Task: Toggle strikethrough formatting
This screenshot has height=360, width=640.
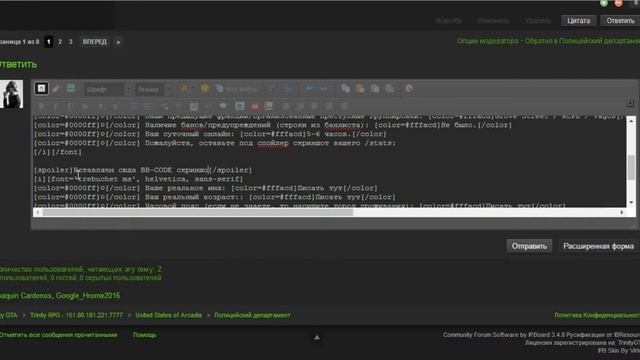Action: coord(85,107)
